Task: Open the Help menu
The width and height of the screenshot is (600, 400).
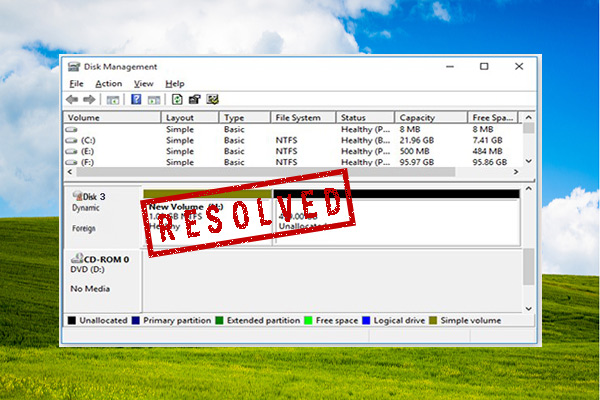Action: [x=174, y=84]
